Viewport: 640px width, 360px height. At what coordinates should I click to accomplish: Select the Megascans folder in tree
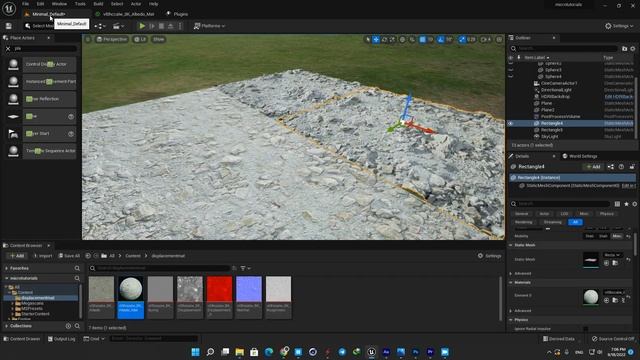tap(32, 303)
